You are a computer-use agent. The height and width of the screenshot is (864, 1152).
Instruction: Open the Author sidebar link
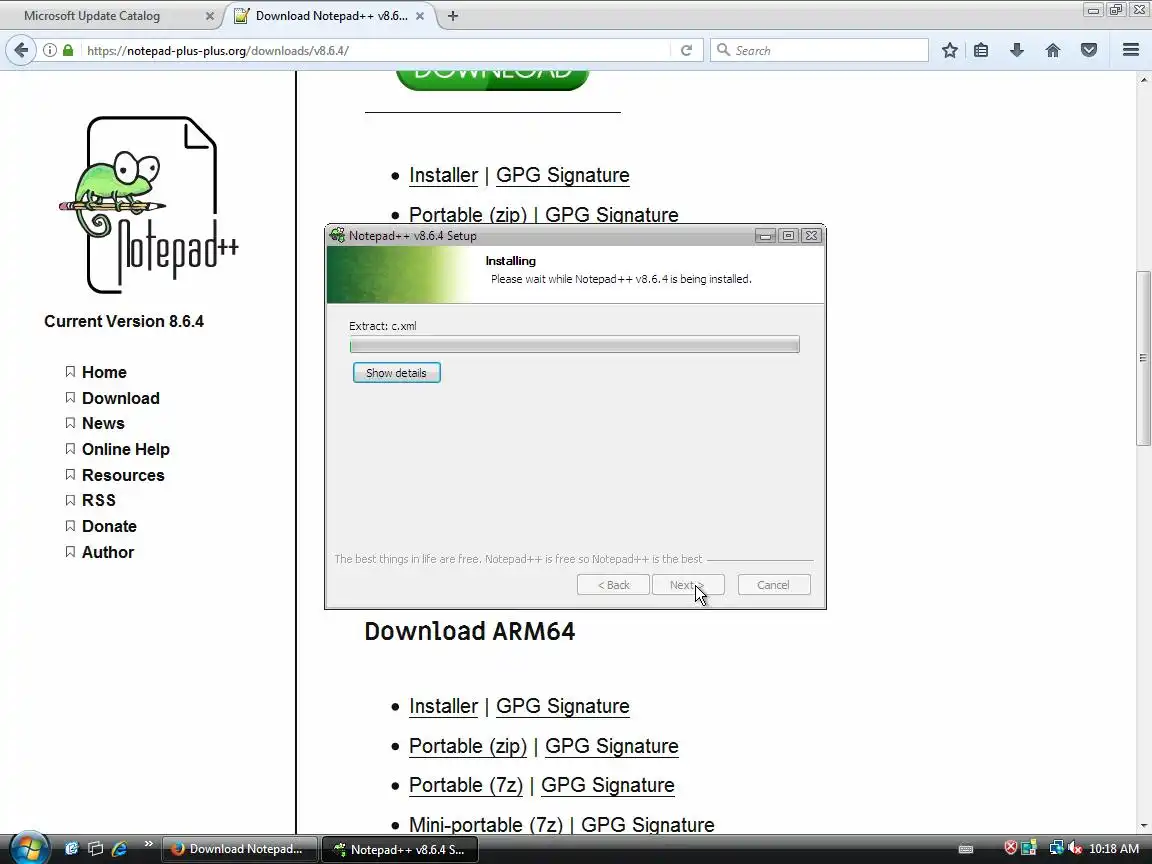click(x=107, y=552)
